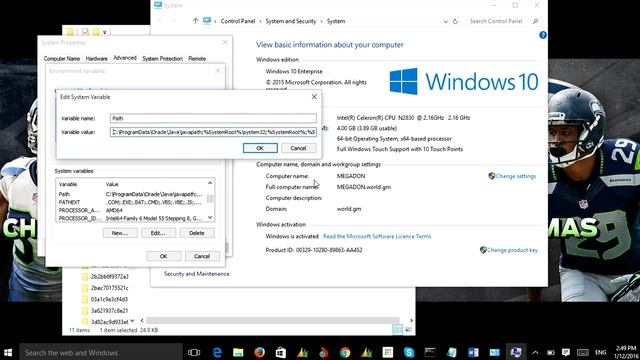Open the Action Center notifications icon
The height and width of the screenshot is (360, 640).
coord(566,352)
